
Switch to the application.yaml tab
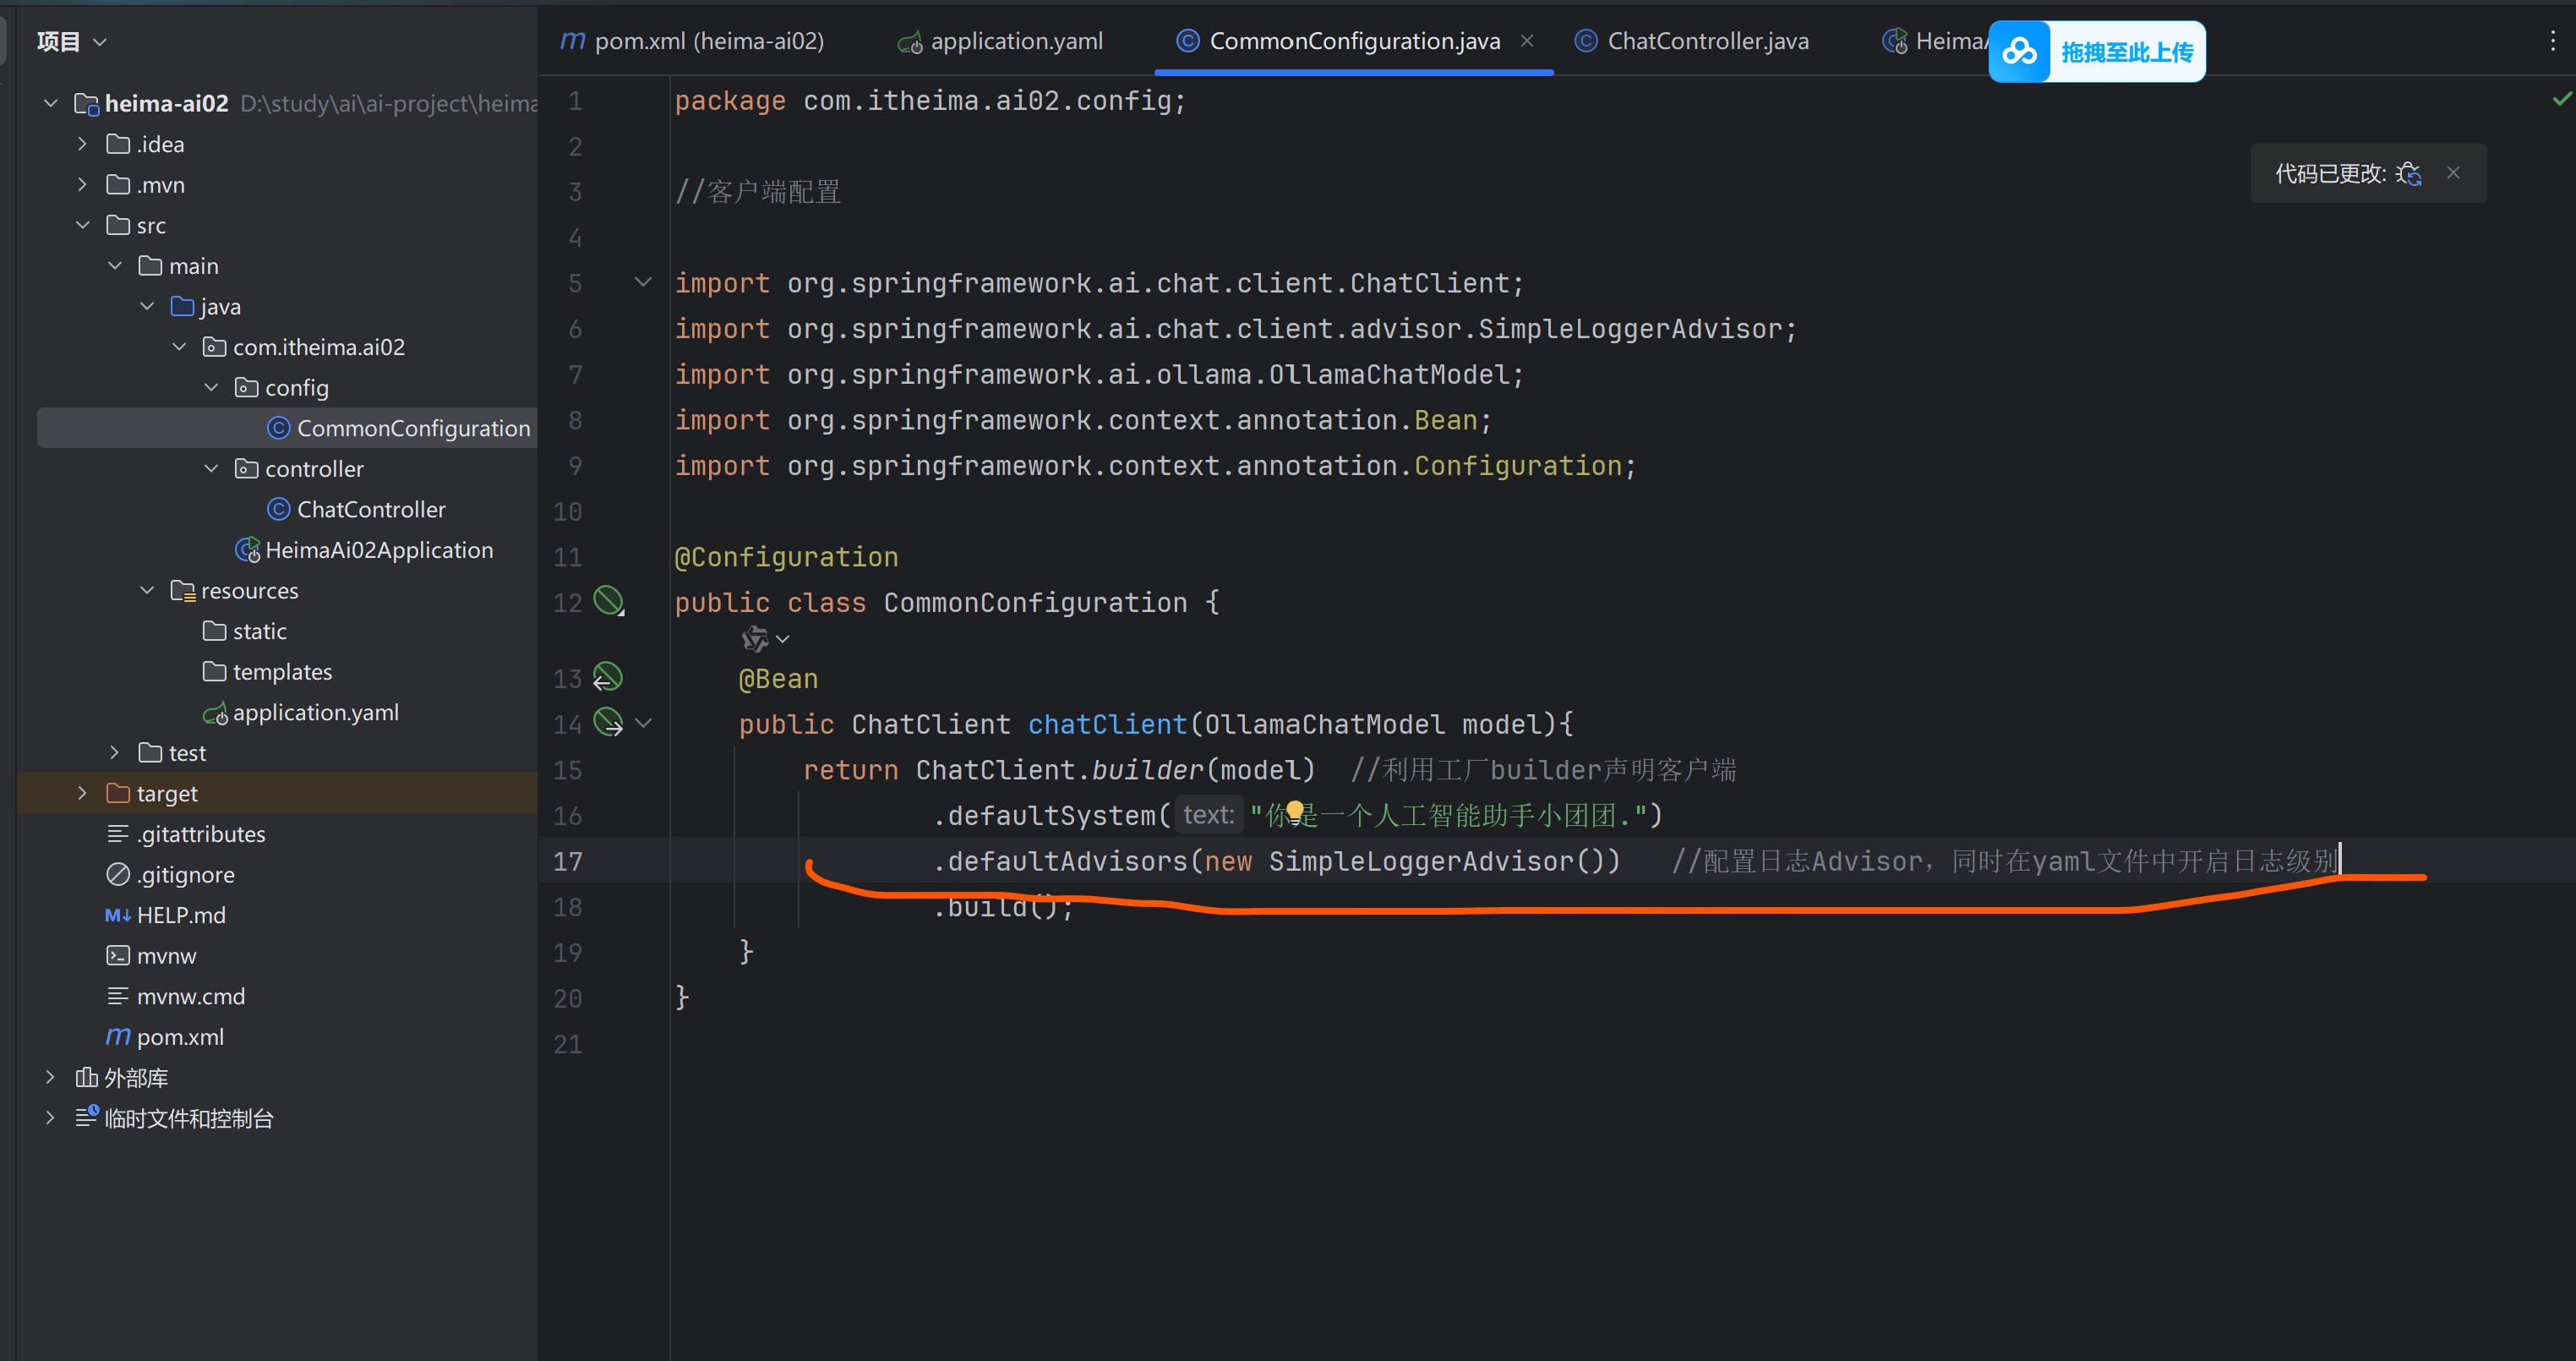tap(1015, 41)
